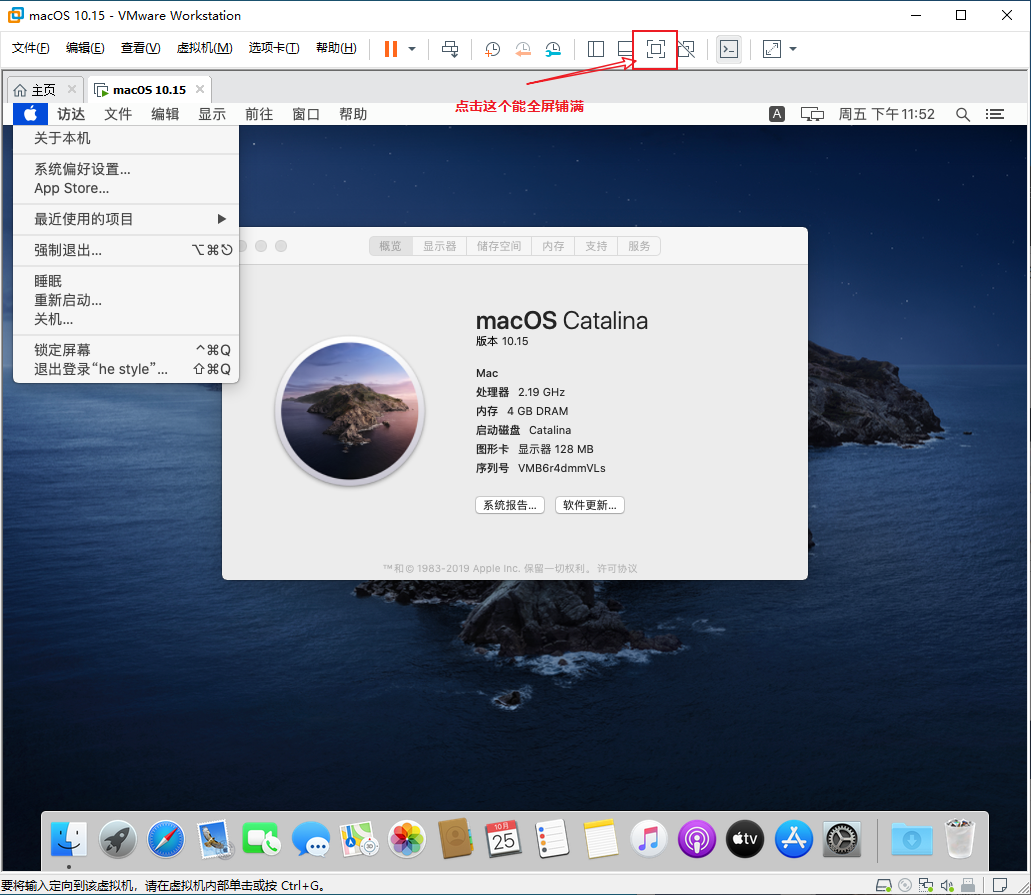Image resolution: width=1031 pixels, height=895 pixels.
Task: Open the power options dropdown next to the pause button
Action: point(412,49)
